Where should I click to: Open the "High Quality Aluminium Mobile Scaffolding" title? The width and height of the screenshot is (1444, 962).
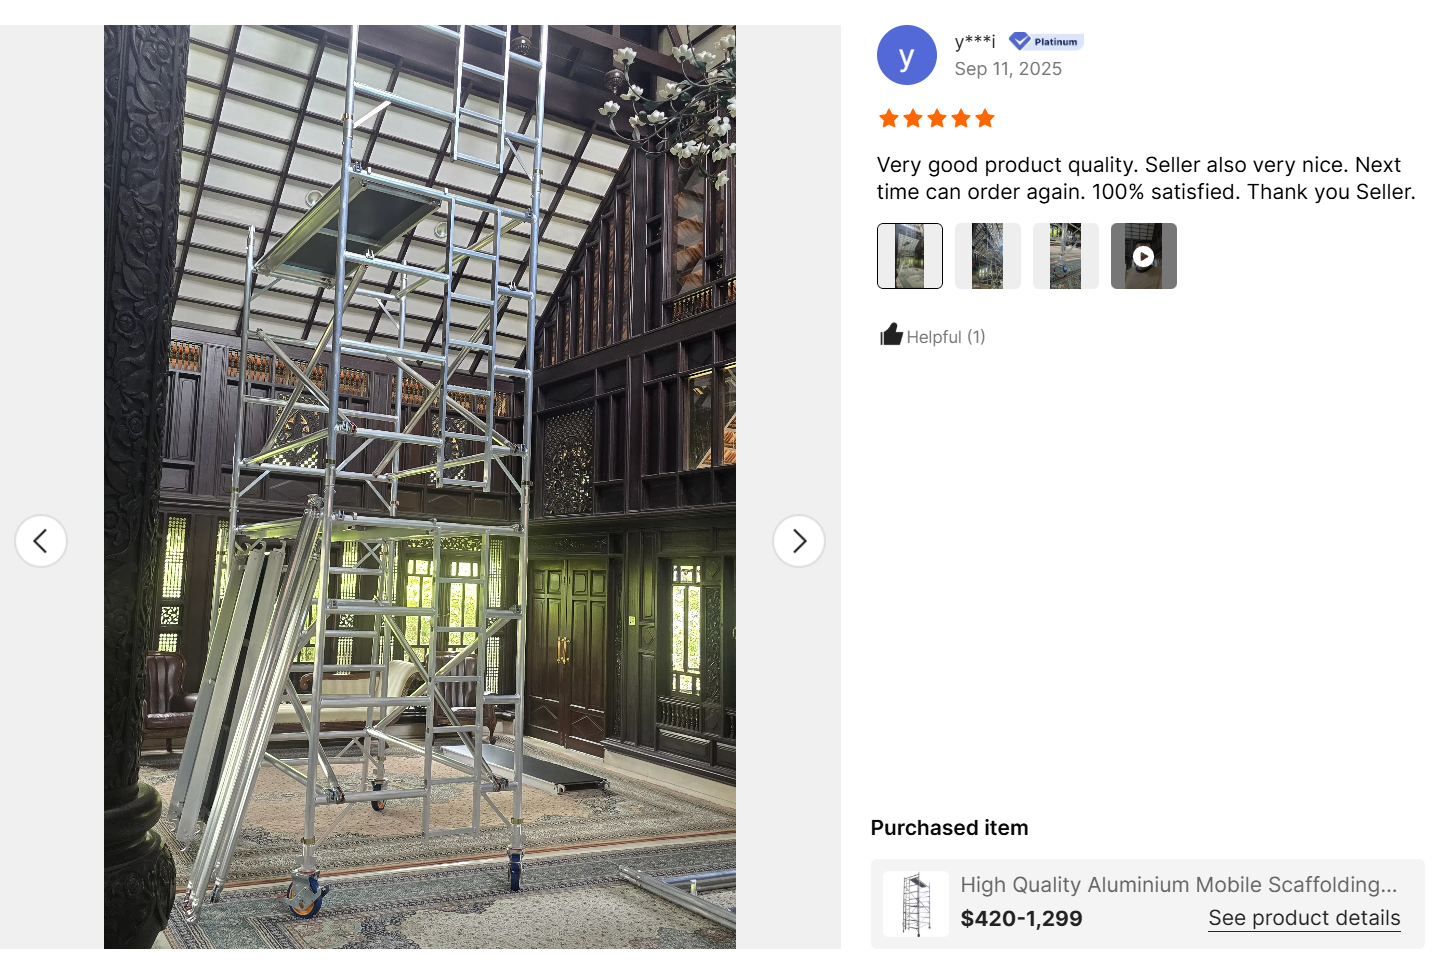[1178, 885]
